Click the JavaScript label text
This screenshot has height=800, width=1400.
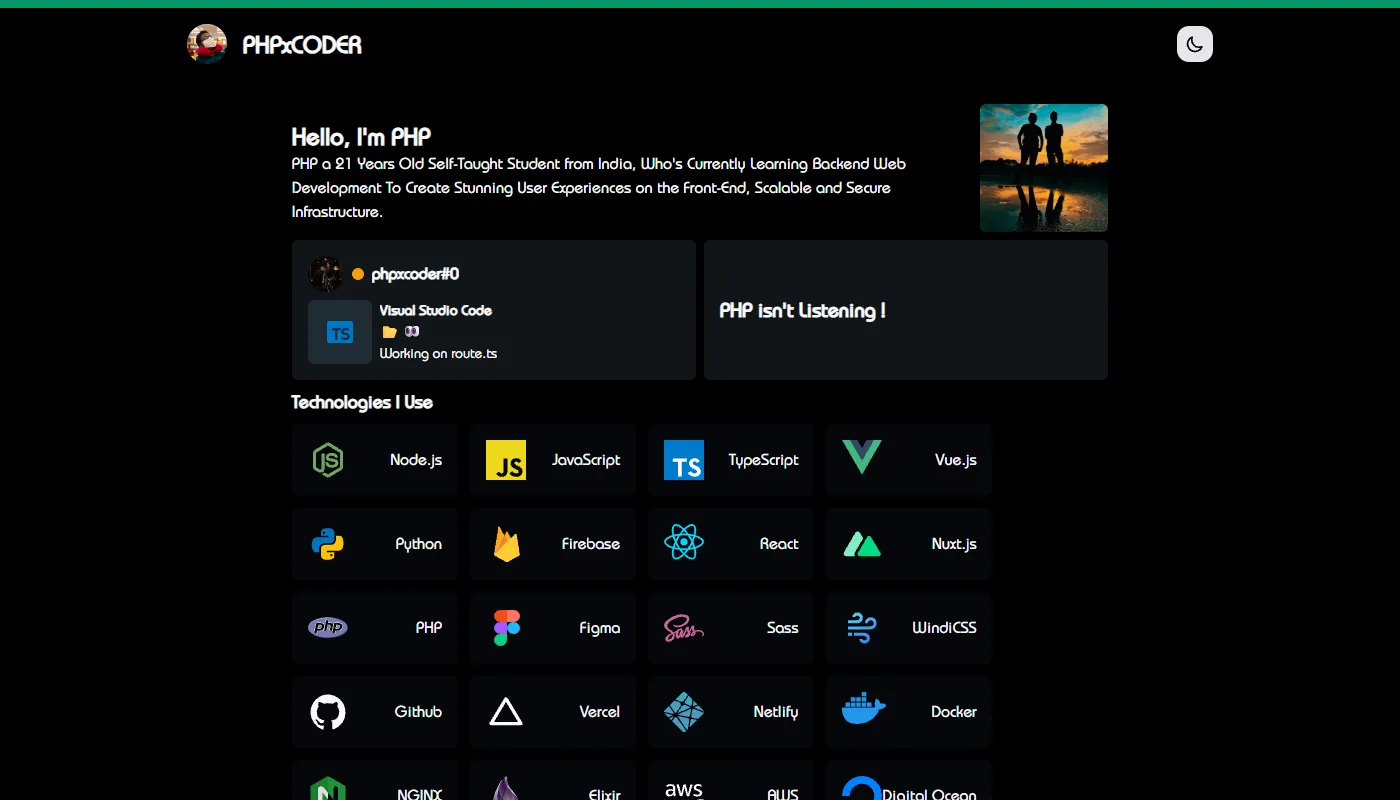pos(586,460)
